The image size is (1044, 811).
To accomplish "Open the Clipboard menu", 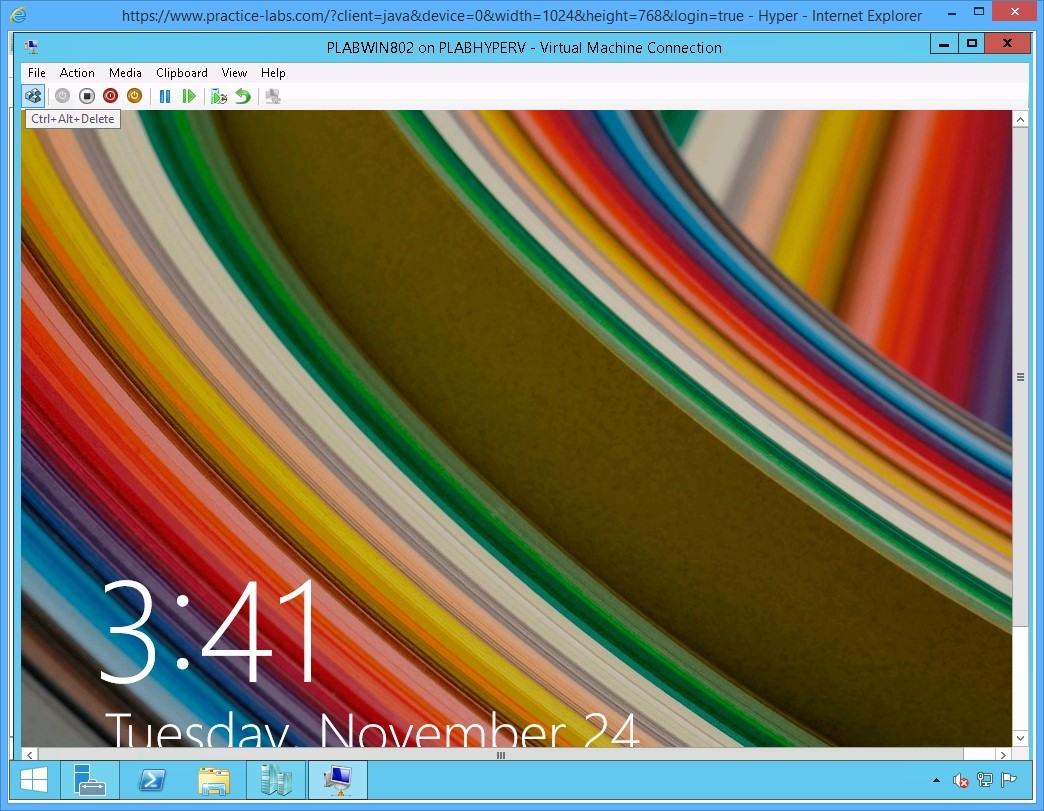I will pyautogui.click(x=181, y=72).
